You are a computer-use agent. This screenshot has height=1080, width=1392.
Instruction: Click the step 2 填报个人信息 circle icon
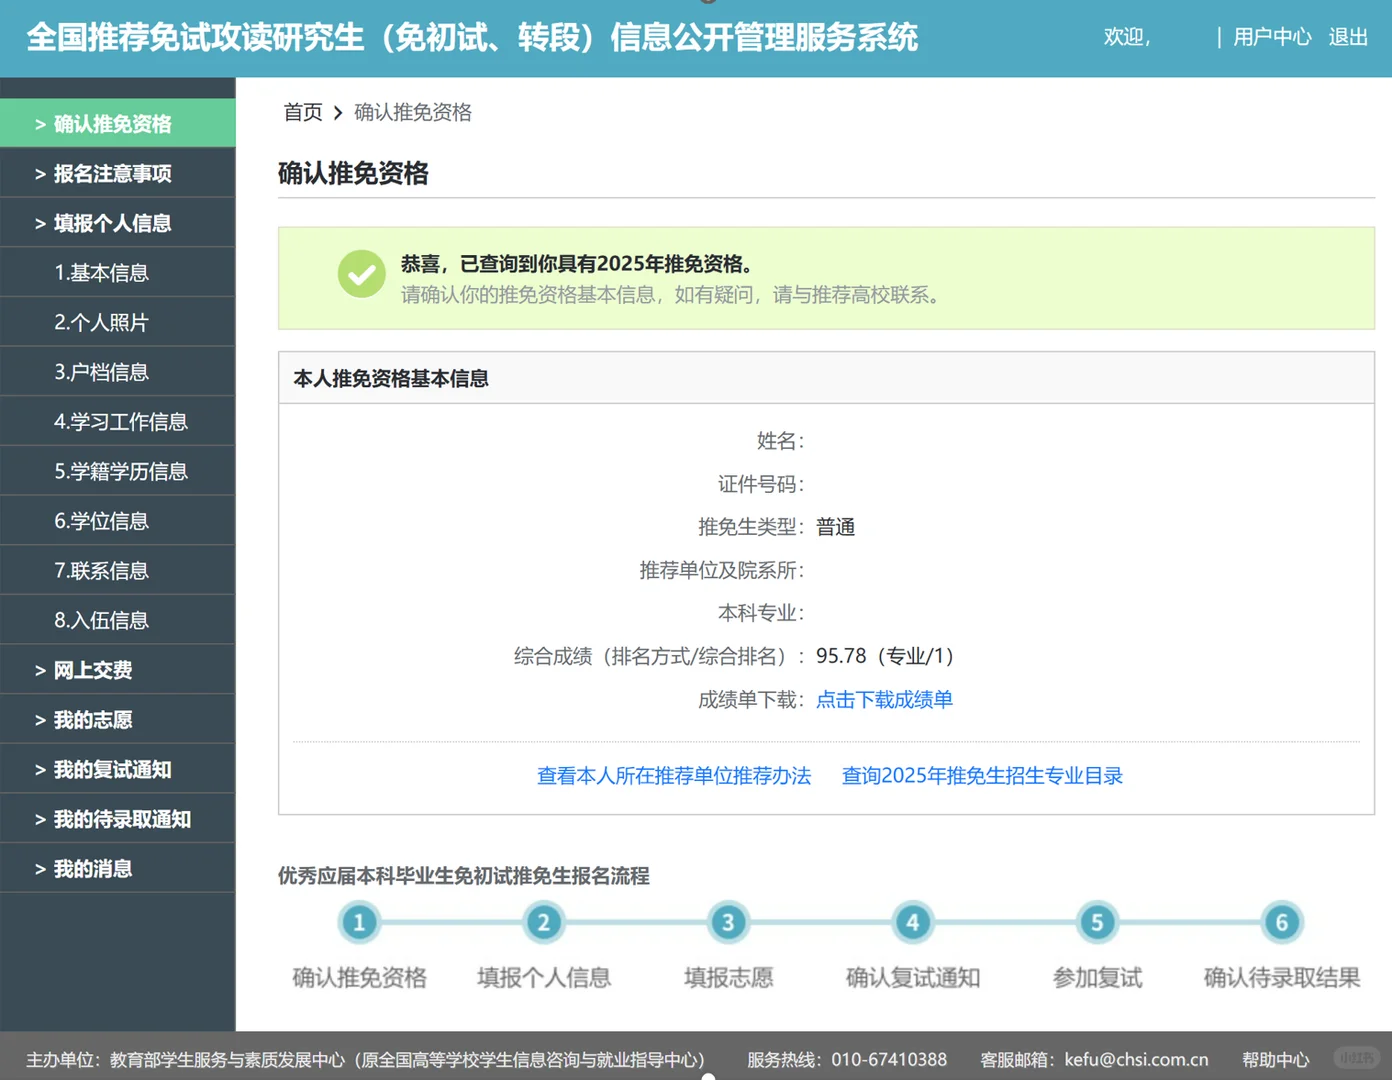coord(543,922)
